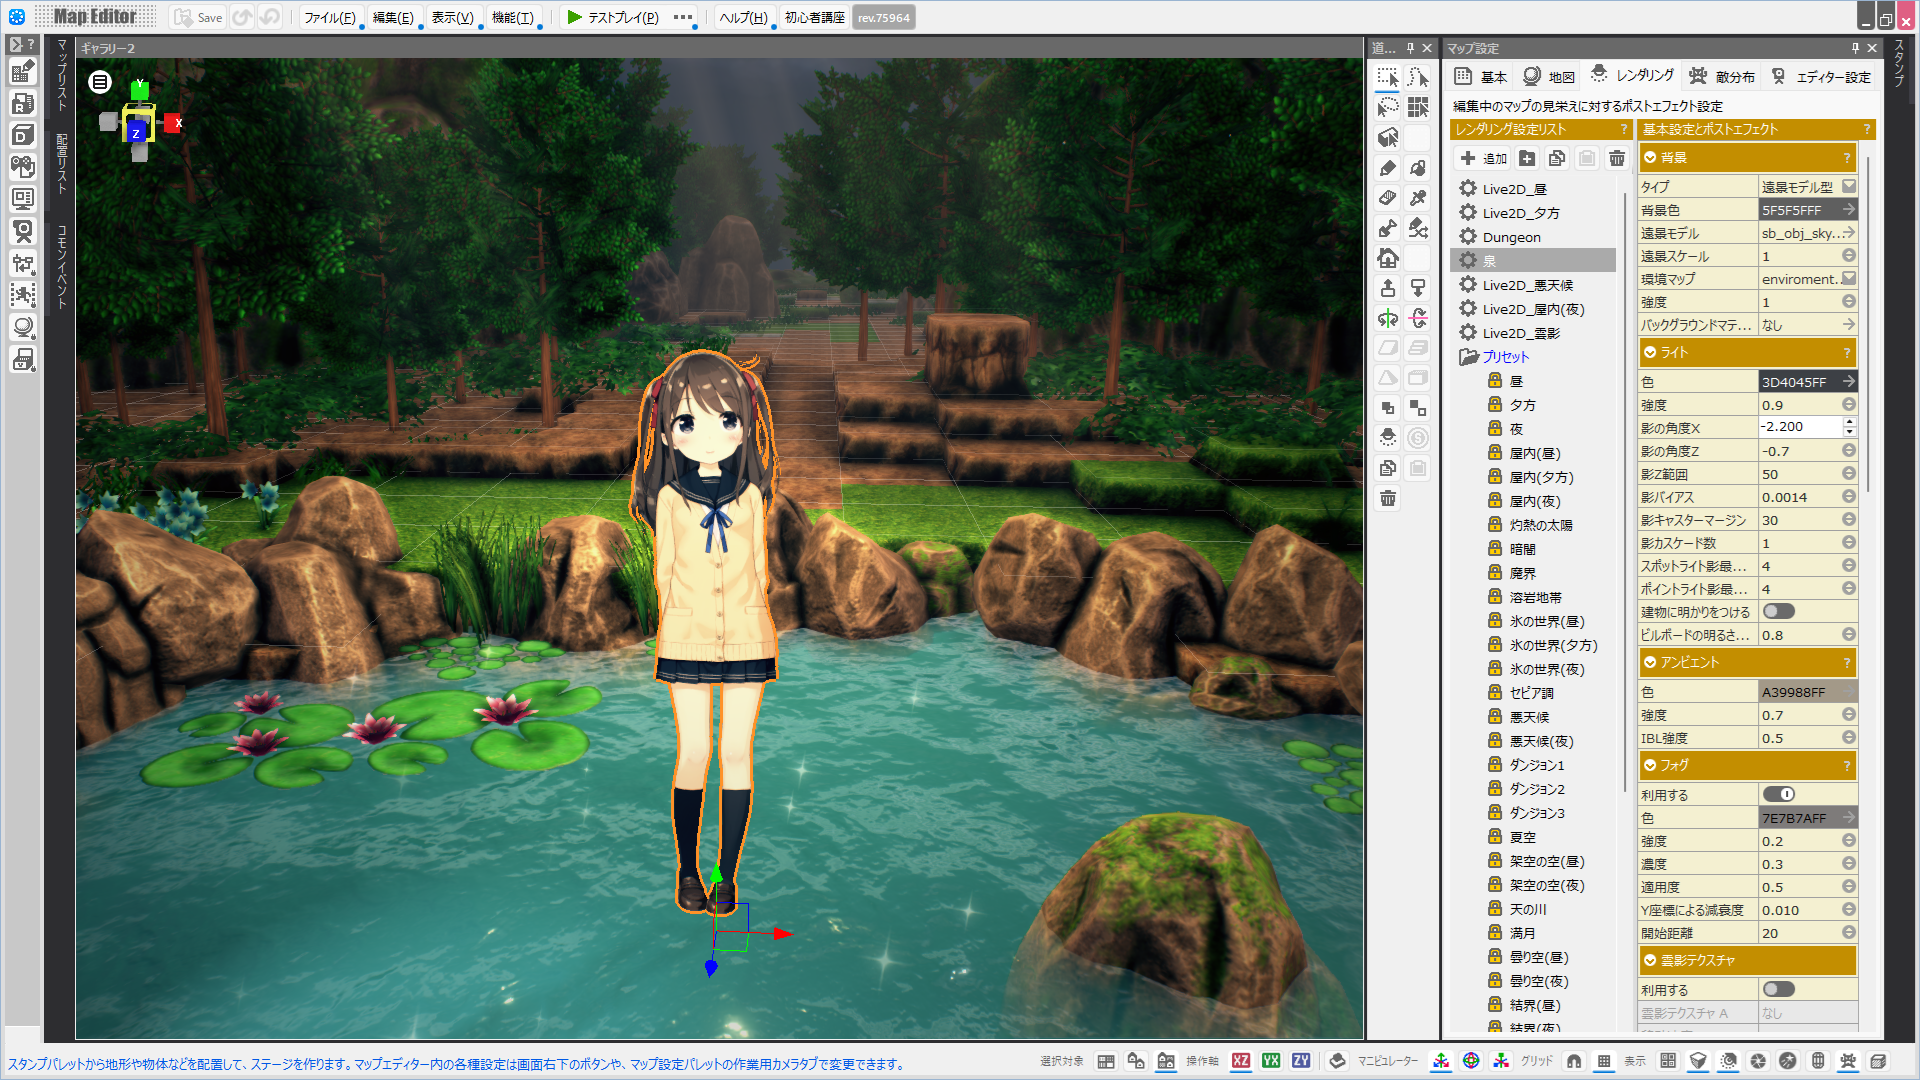The width and height of the screenshot is (1920, 1080).
Task: Toggle the YX operation axis button
Action: click(x=1271, y=1061)
